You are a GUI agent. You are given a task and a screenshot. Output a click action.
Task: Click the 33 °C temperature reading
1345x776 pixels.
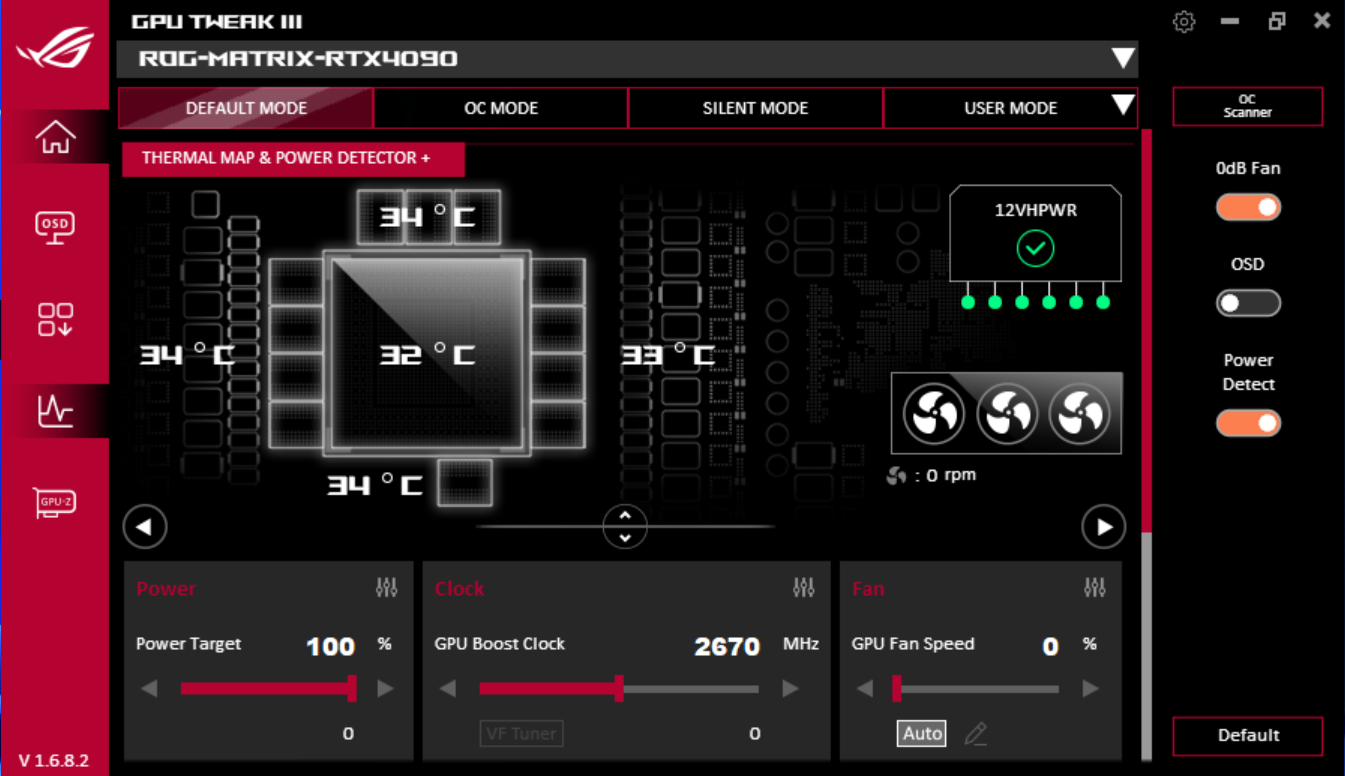tap(668, 354)
